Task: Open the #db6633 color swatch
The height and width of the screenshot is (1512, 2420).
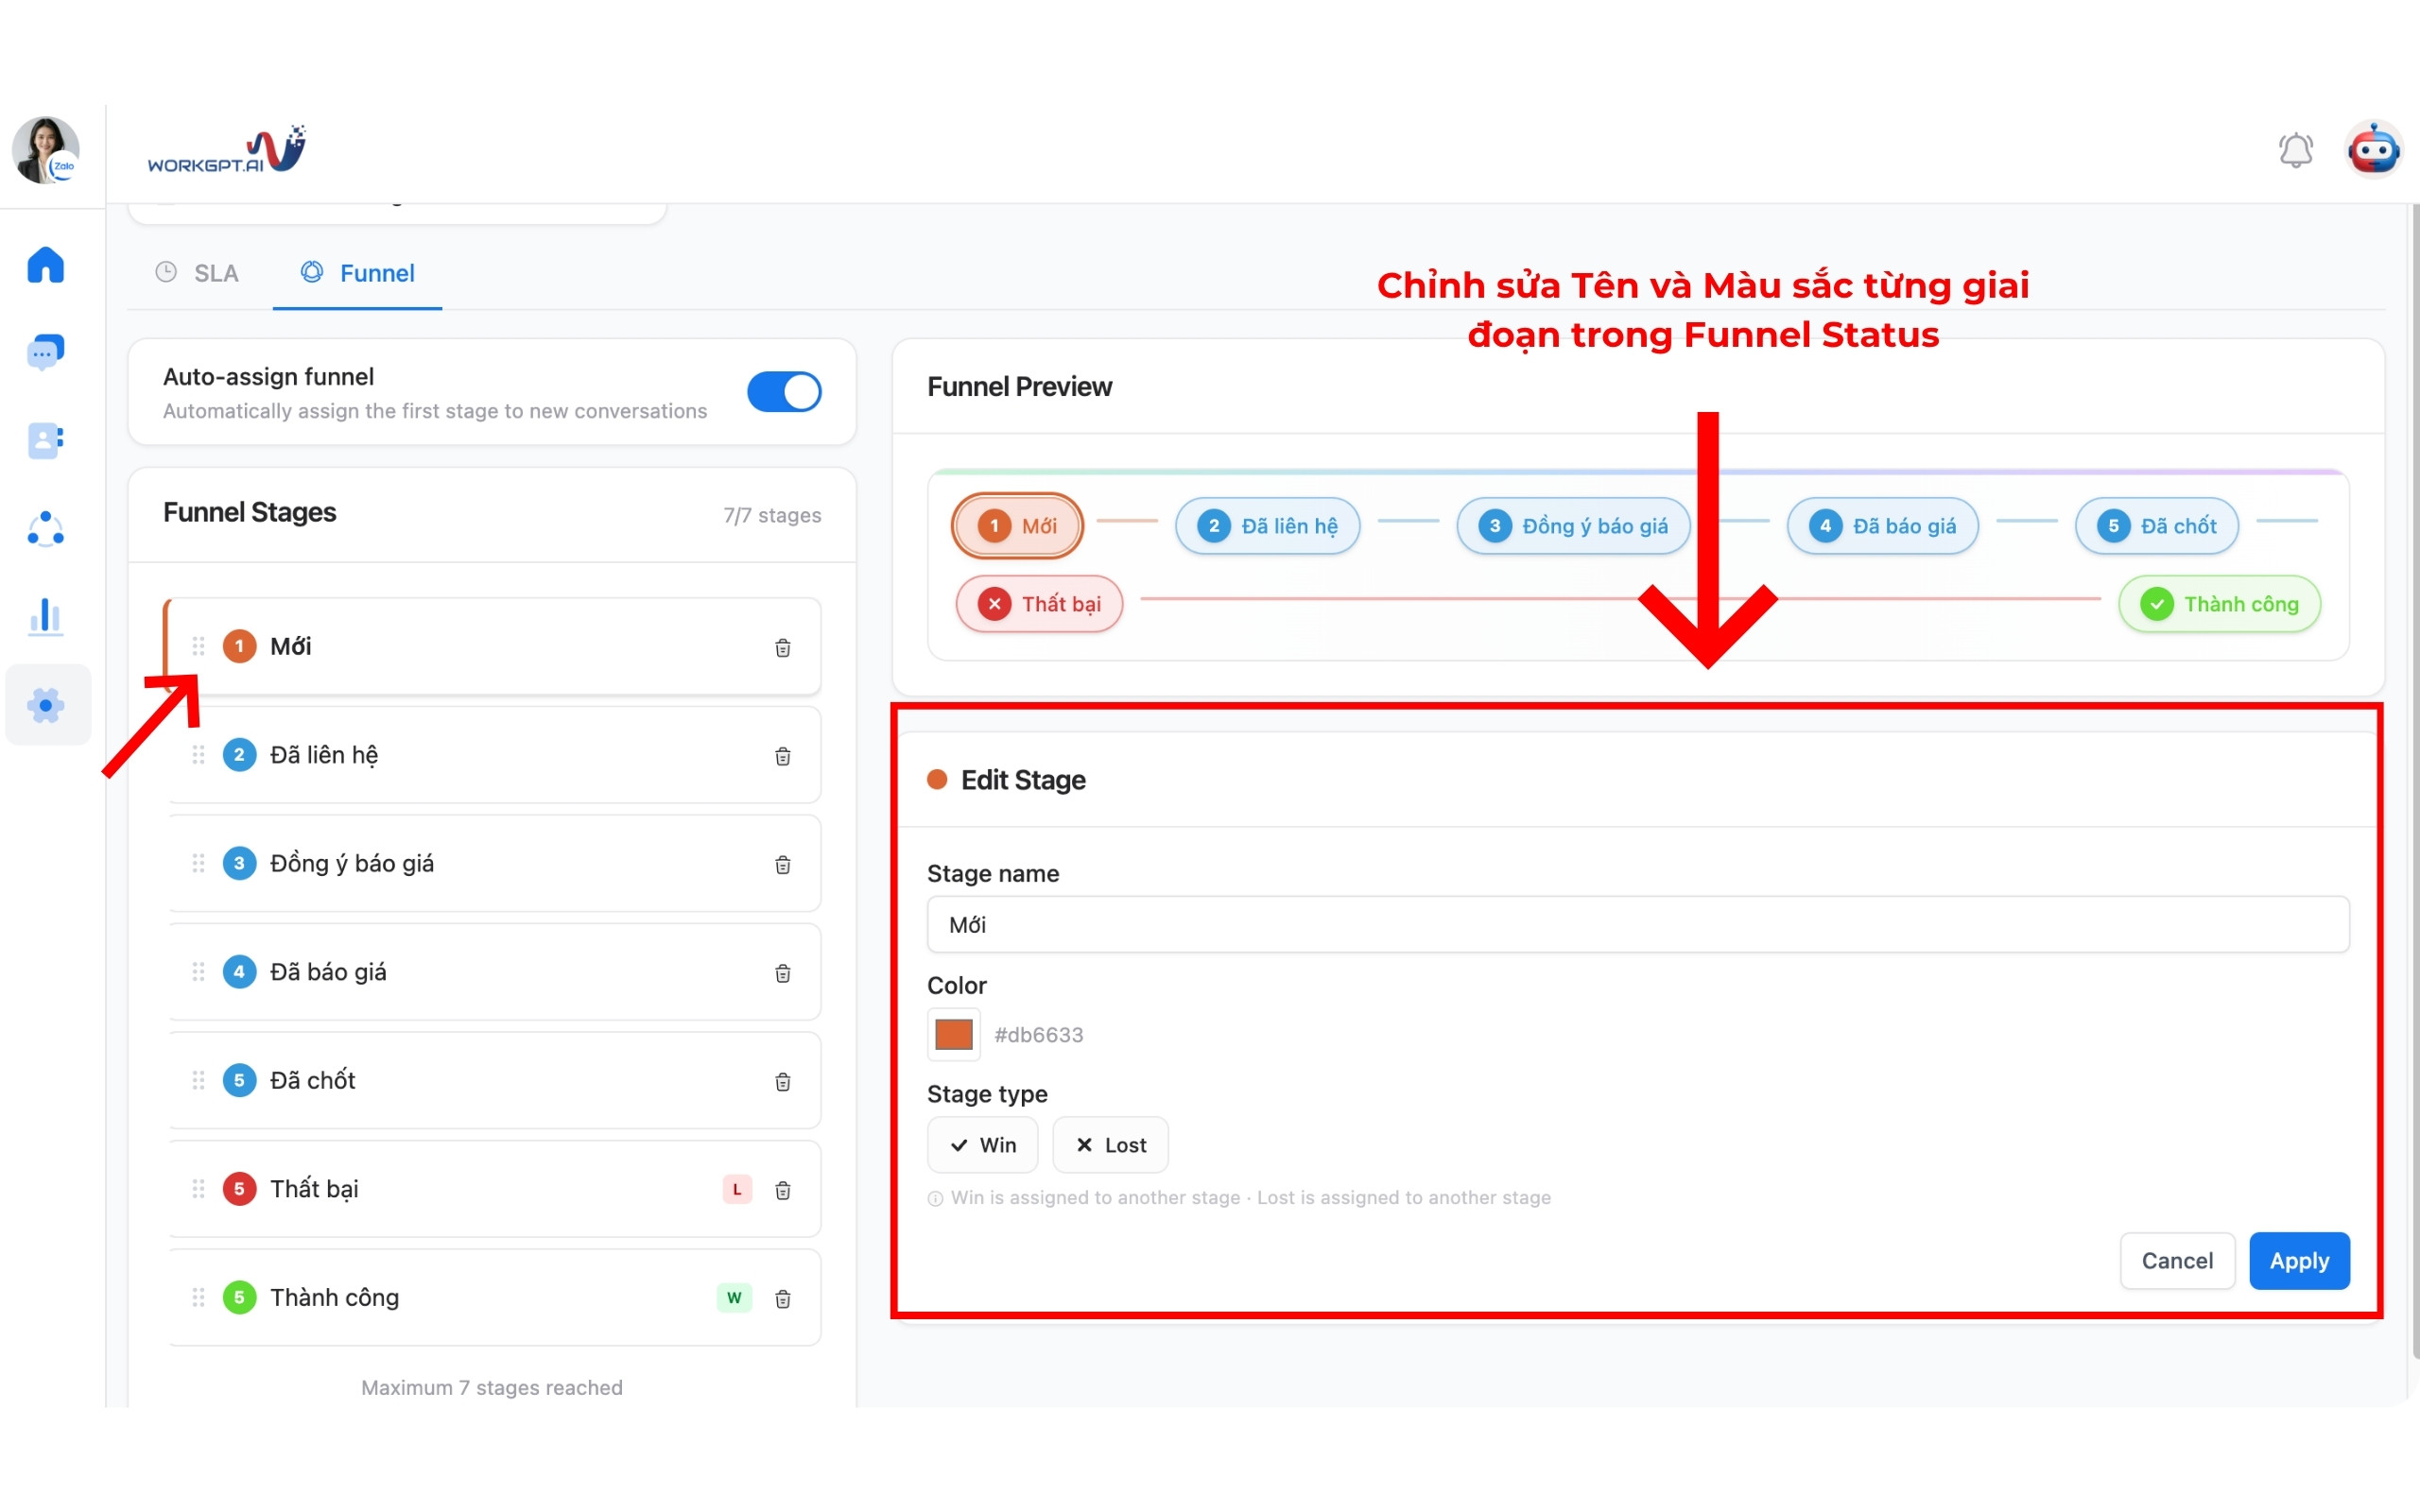Action: pyautogui.click(x=953, y=1034)
